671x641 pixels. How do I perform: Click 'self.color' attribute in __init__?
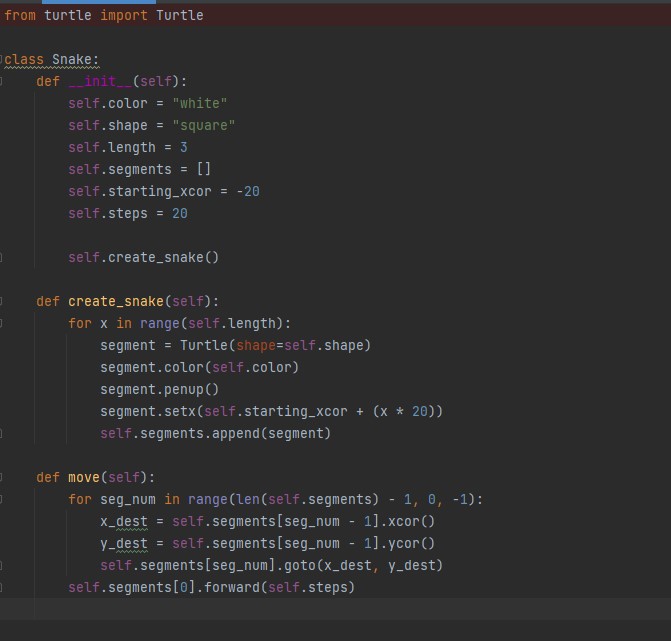click(108, 103)
